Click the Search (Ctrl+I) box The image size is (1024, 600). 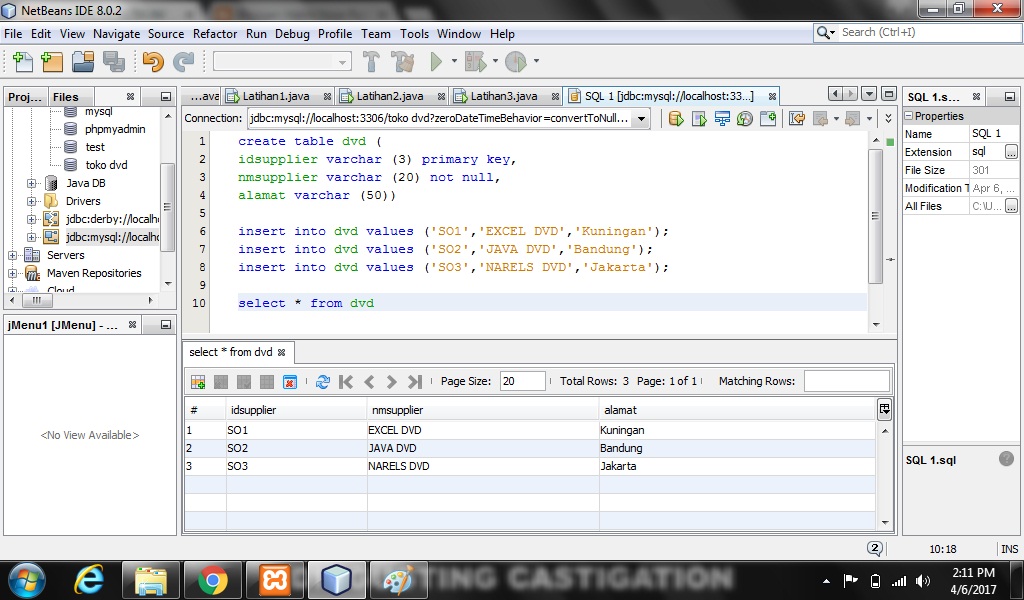(x=918, y=33)
